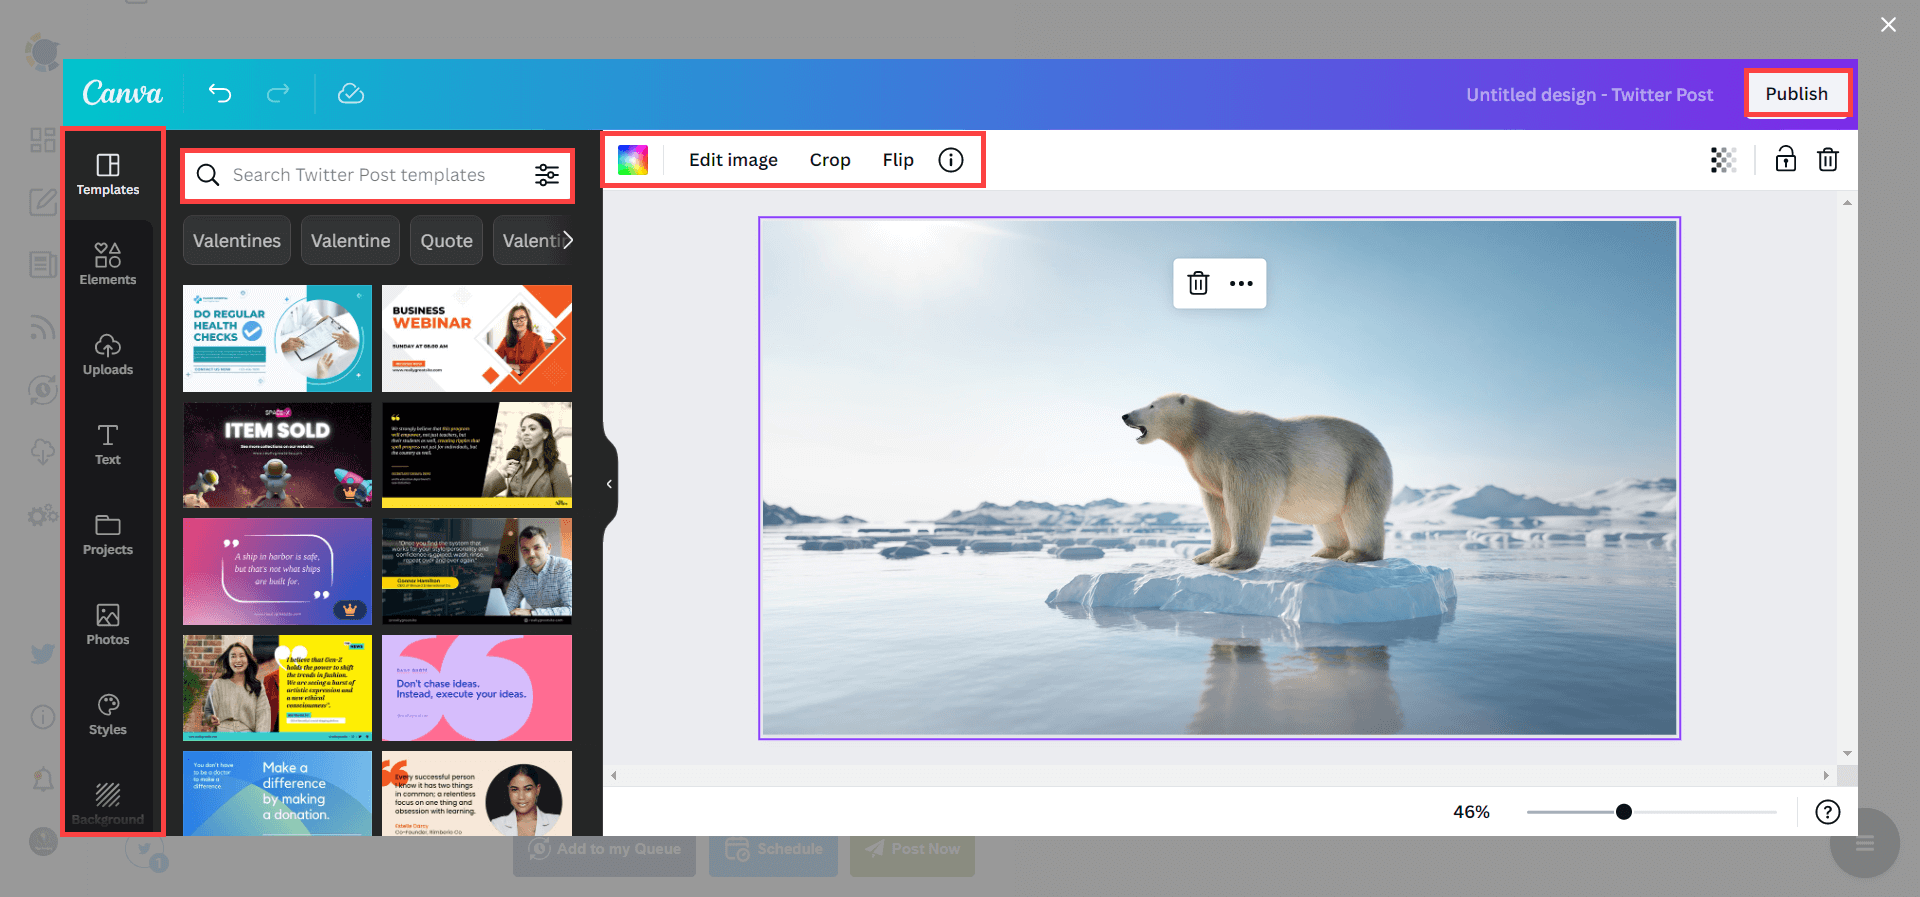Choose the yellow news quote template
1920x897 pixels.
click(277, 688)
